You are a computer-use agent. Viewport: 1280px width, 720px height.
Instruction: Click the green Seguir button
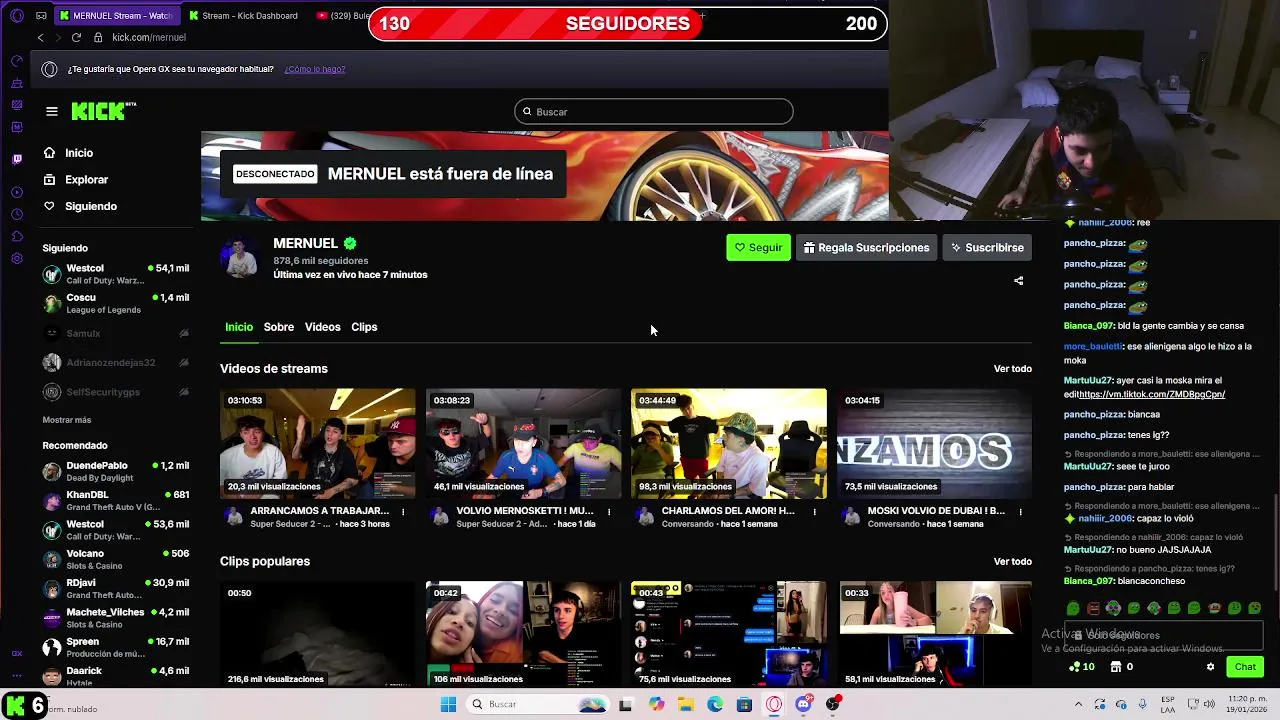coord(758,248)
